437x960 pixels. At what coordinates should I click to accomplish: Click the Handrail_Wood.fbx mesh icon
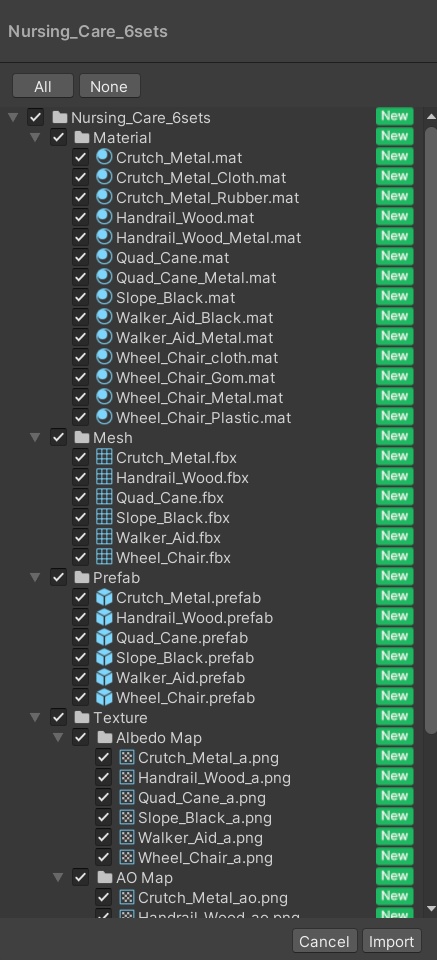click(x=105, y=477)
